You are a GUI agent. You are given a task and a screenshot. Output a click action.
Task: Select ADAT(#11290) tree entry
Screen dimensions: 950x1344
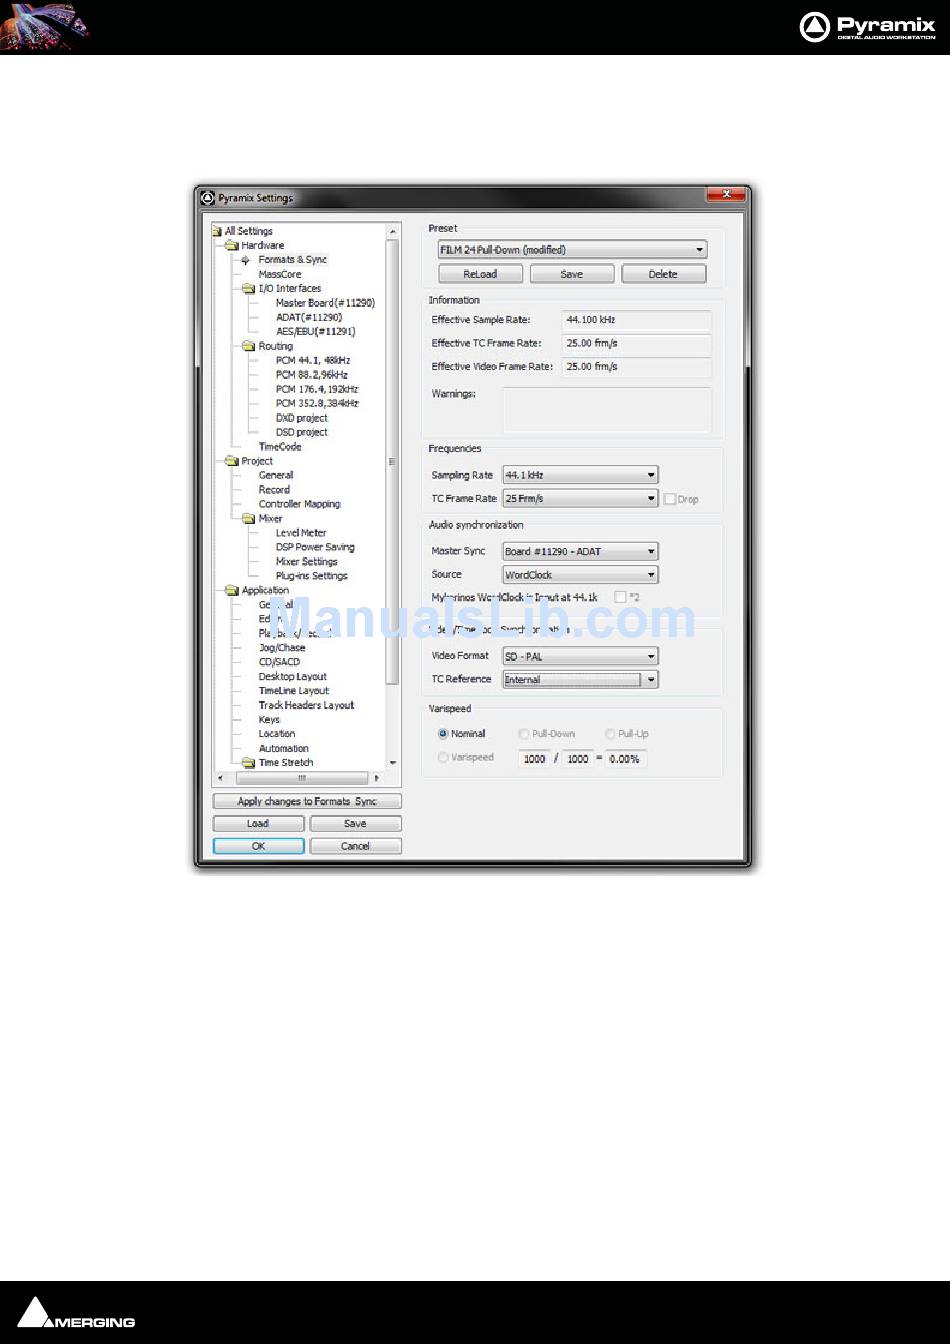pos(309,317)
